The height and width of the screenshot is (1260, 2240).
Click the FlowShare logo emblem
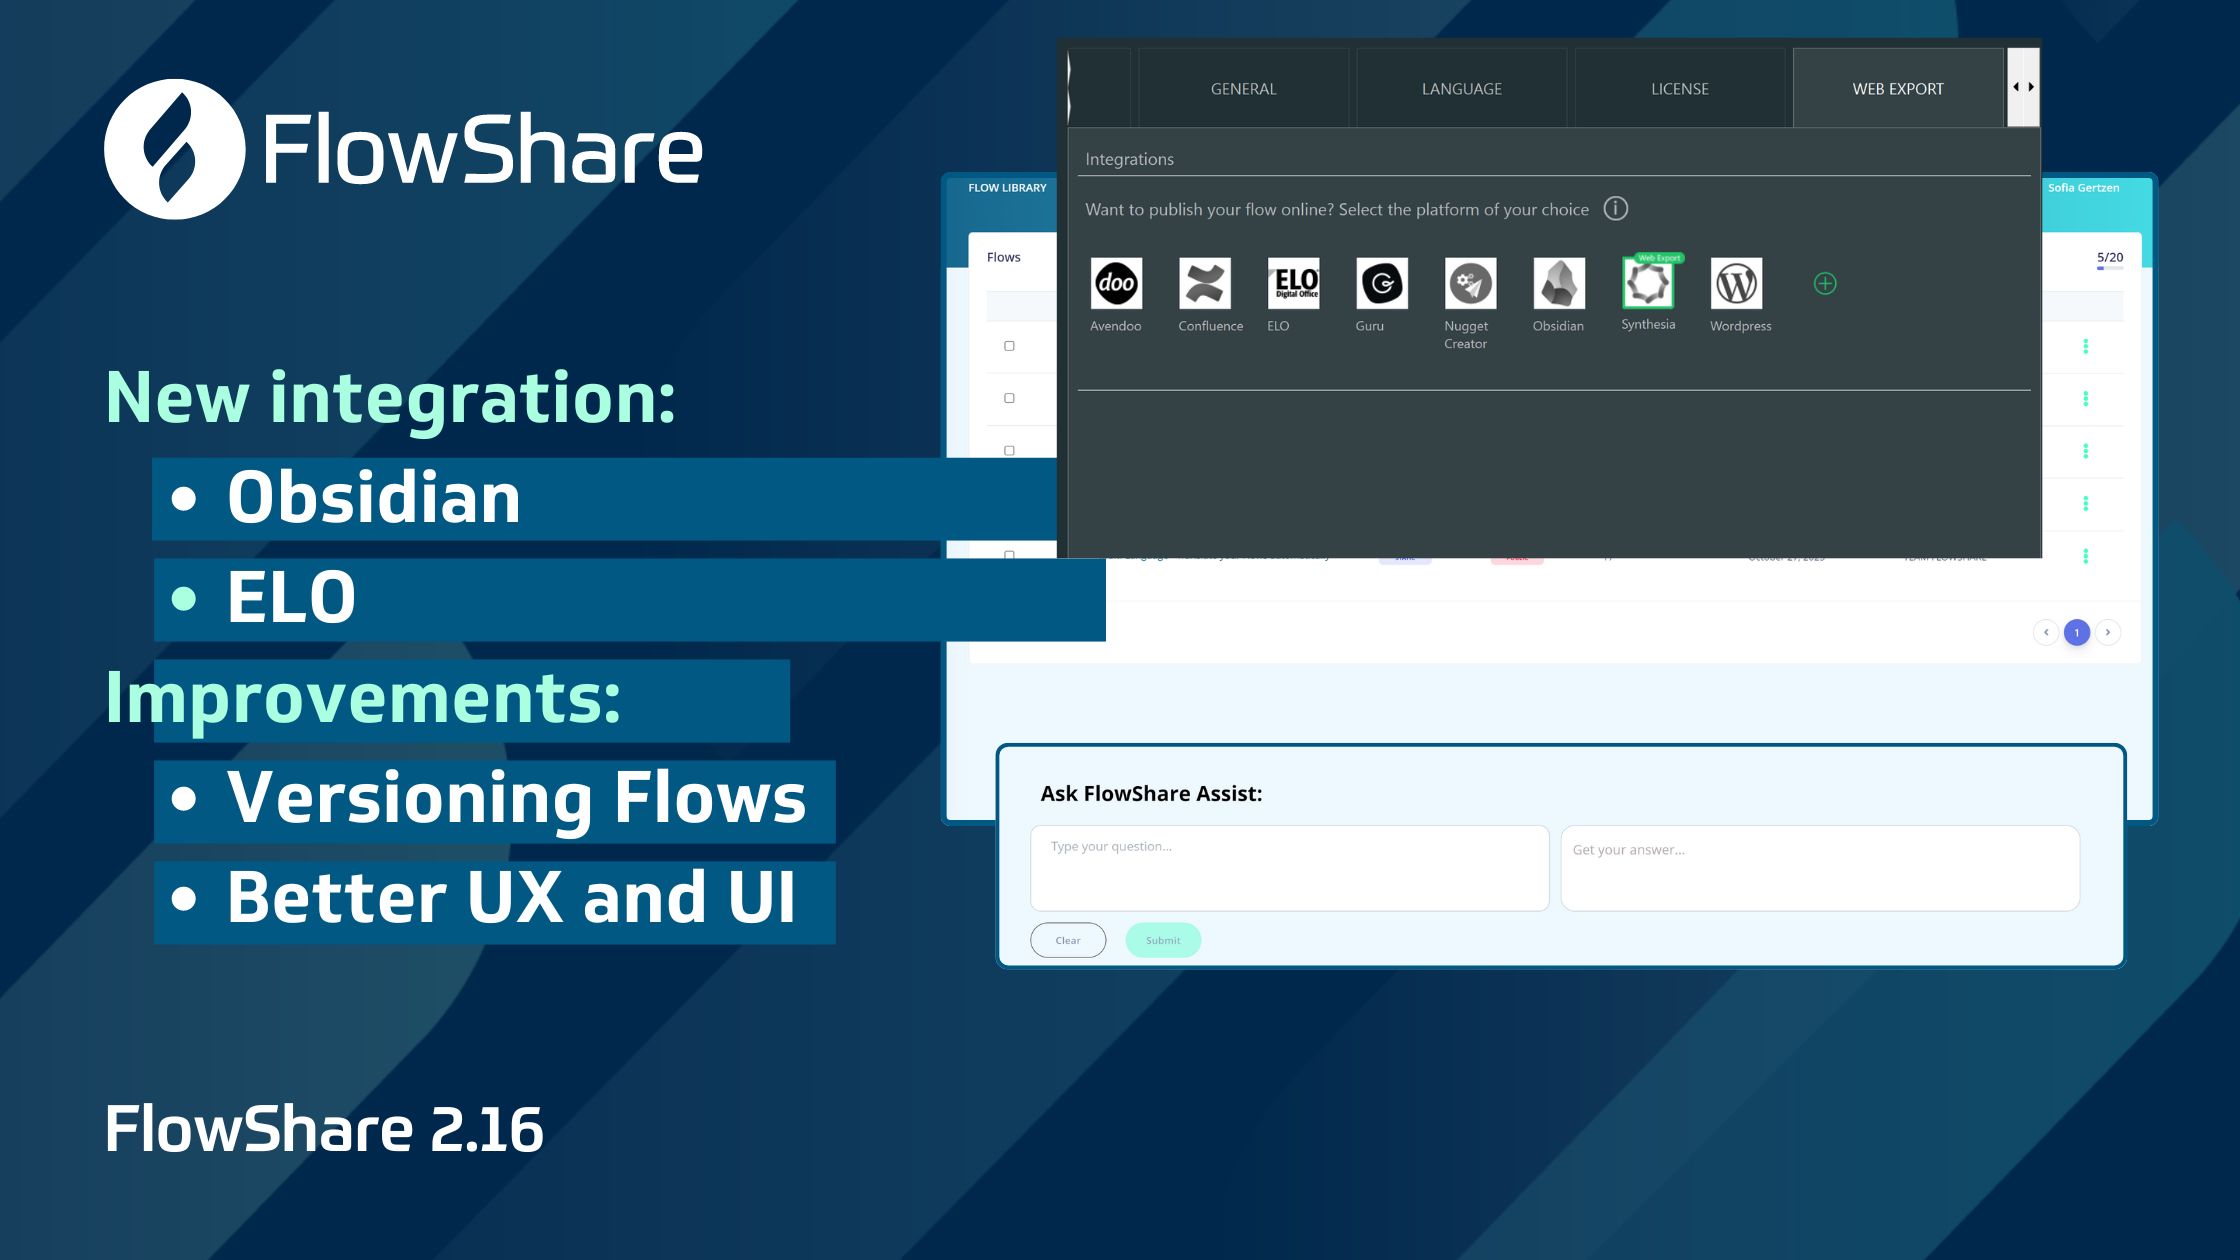(x=175, y=149)
